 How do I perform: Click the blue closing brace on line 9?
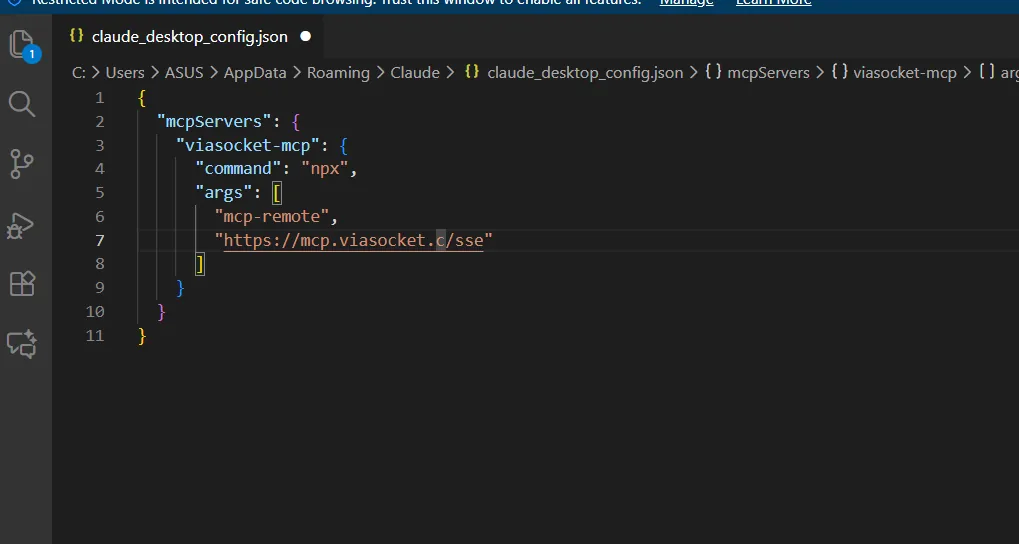point(181,288)
